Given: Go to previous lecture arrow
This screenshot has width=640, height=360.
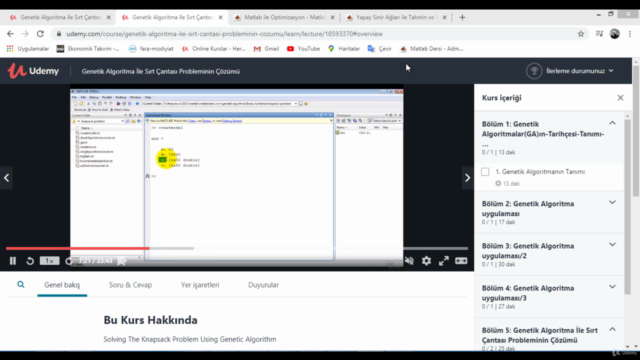Looking at the screenshot, I should click(x=7, y=178).
